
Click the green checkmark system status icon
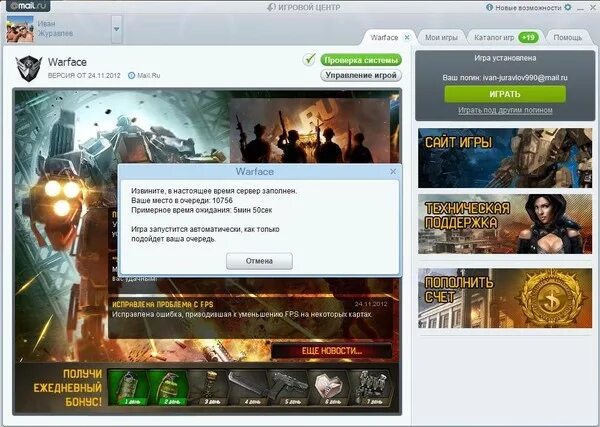309,59
